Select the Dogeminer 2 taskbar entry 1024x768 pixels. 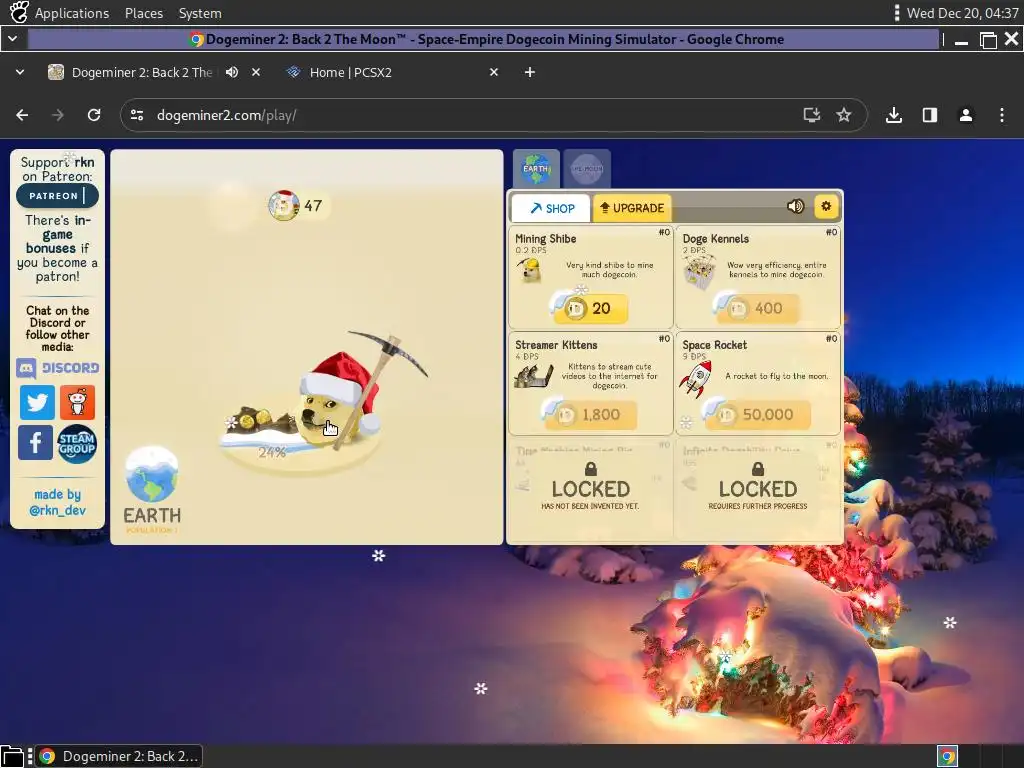[119, 756]
